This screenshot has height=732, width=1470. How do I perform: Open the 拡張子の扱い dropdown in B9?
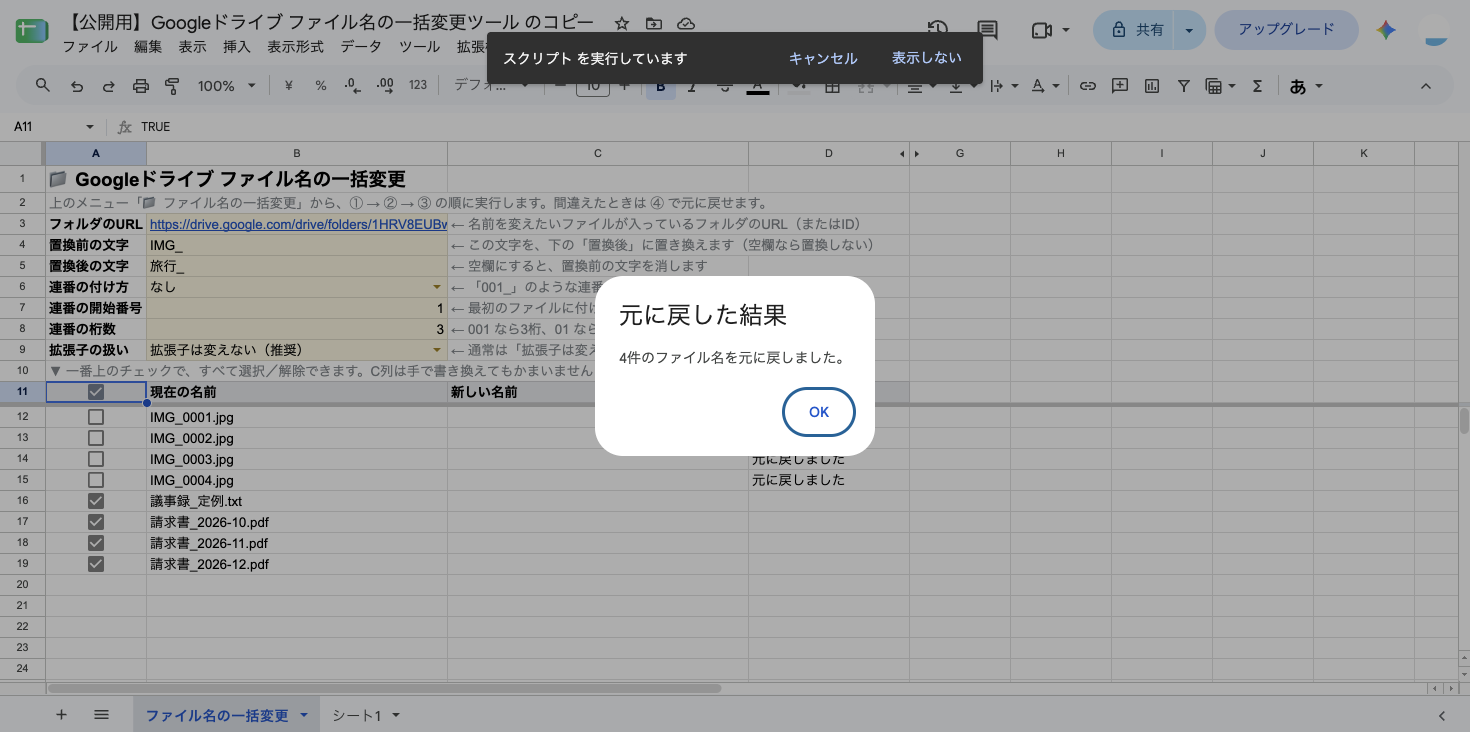point(437,350)
